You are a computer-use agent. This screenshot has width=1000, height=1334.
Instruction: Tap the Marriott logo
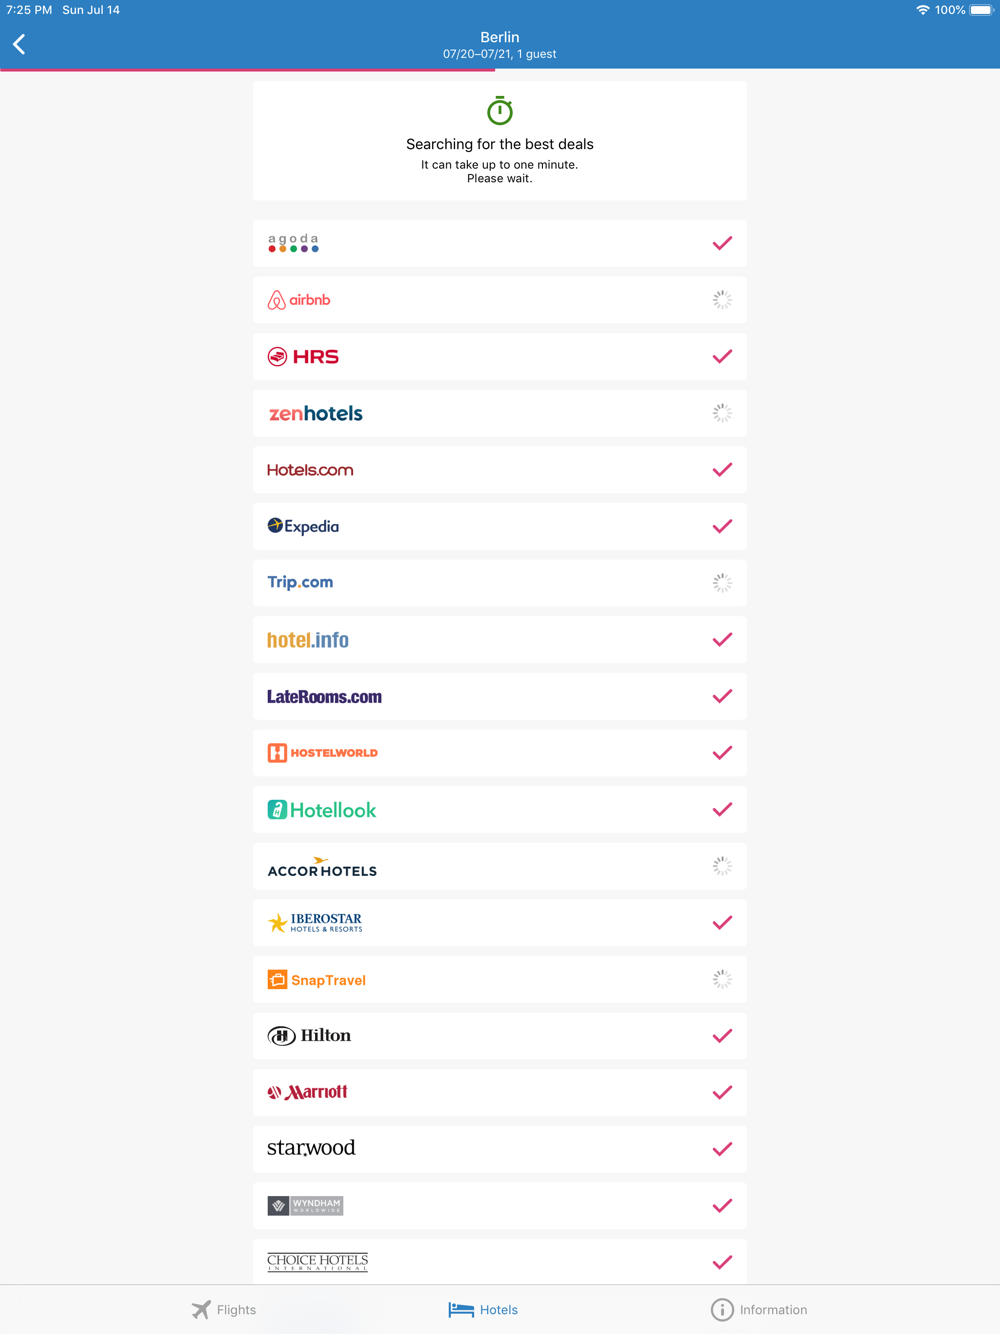tap(307, 1092)
